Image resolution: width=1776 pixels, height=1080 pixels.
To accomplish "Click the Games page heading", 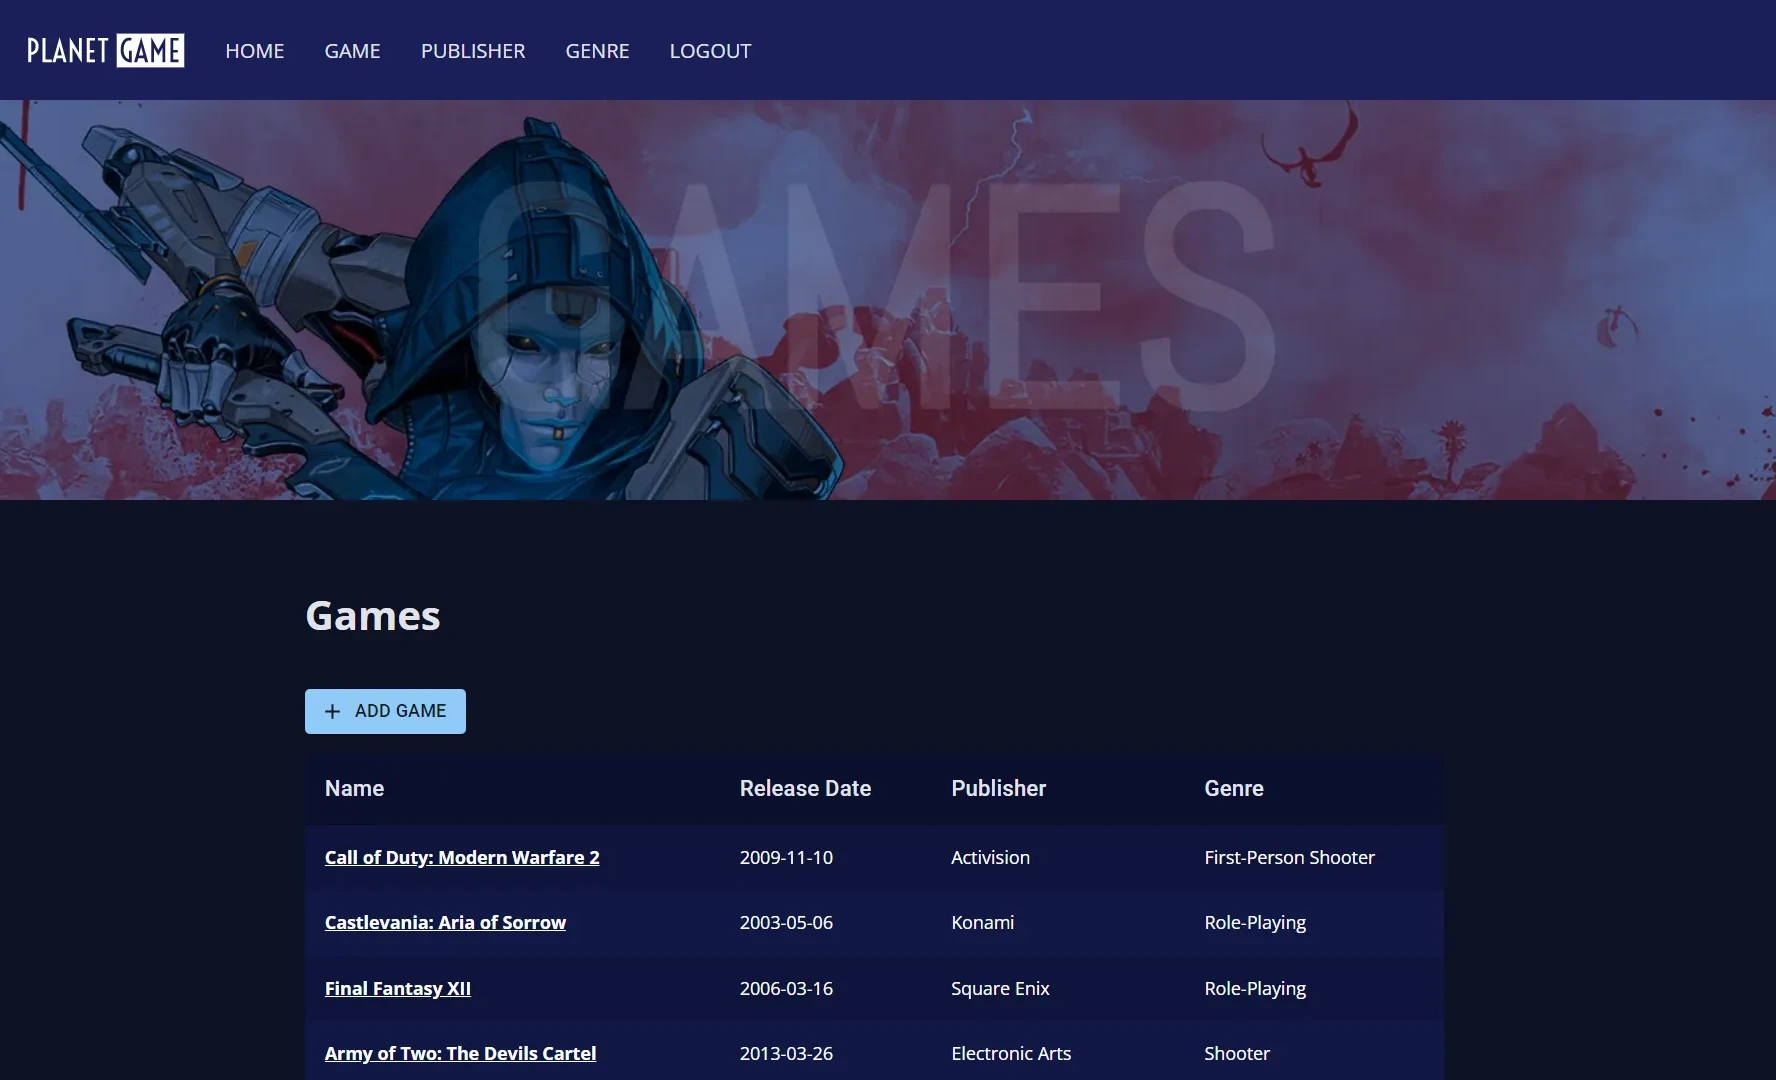I will tap(372, 616).
